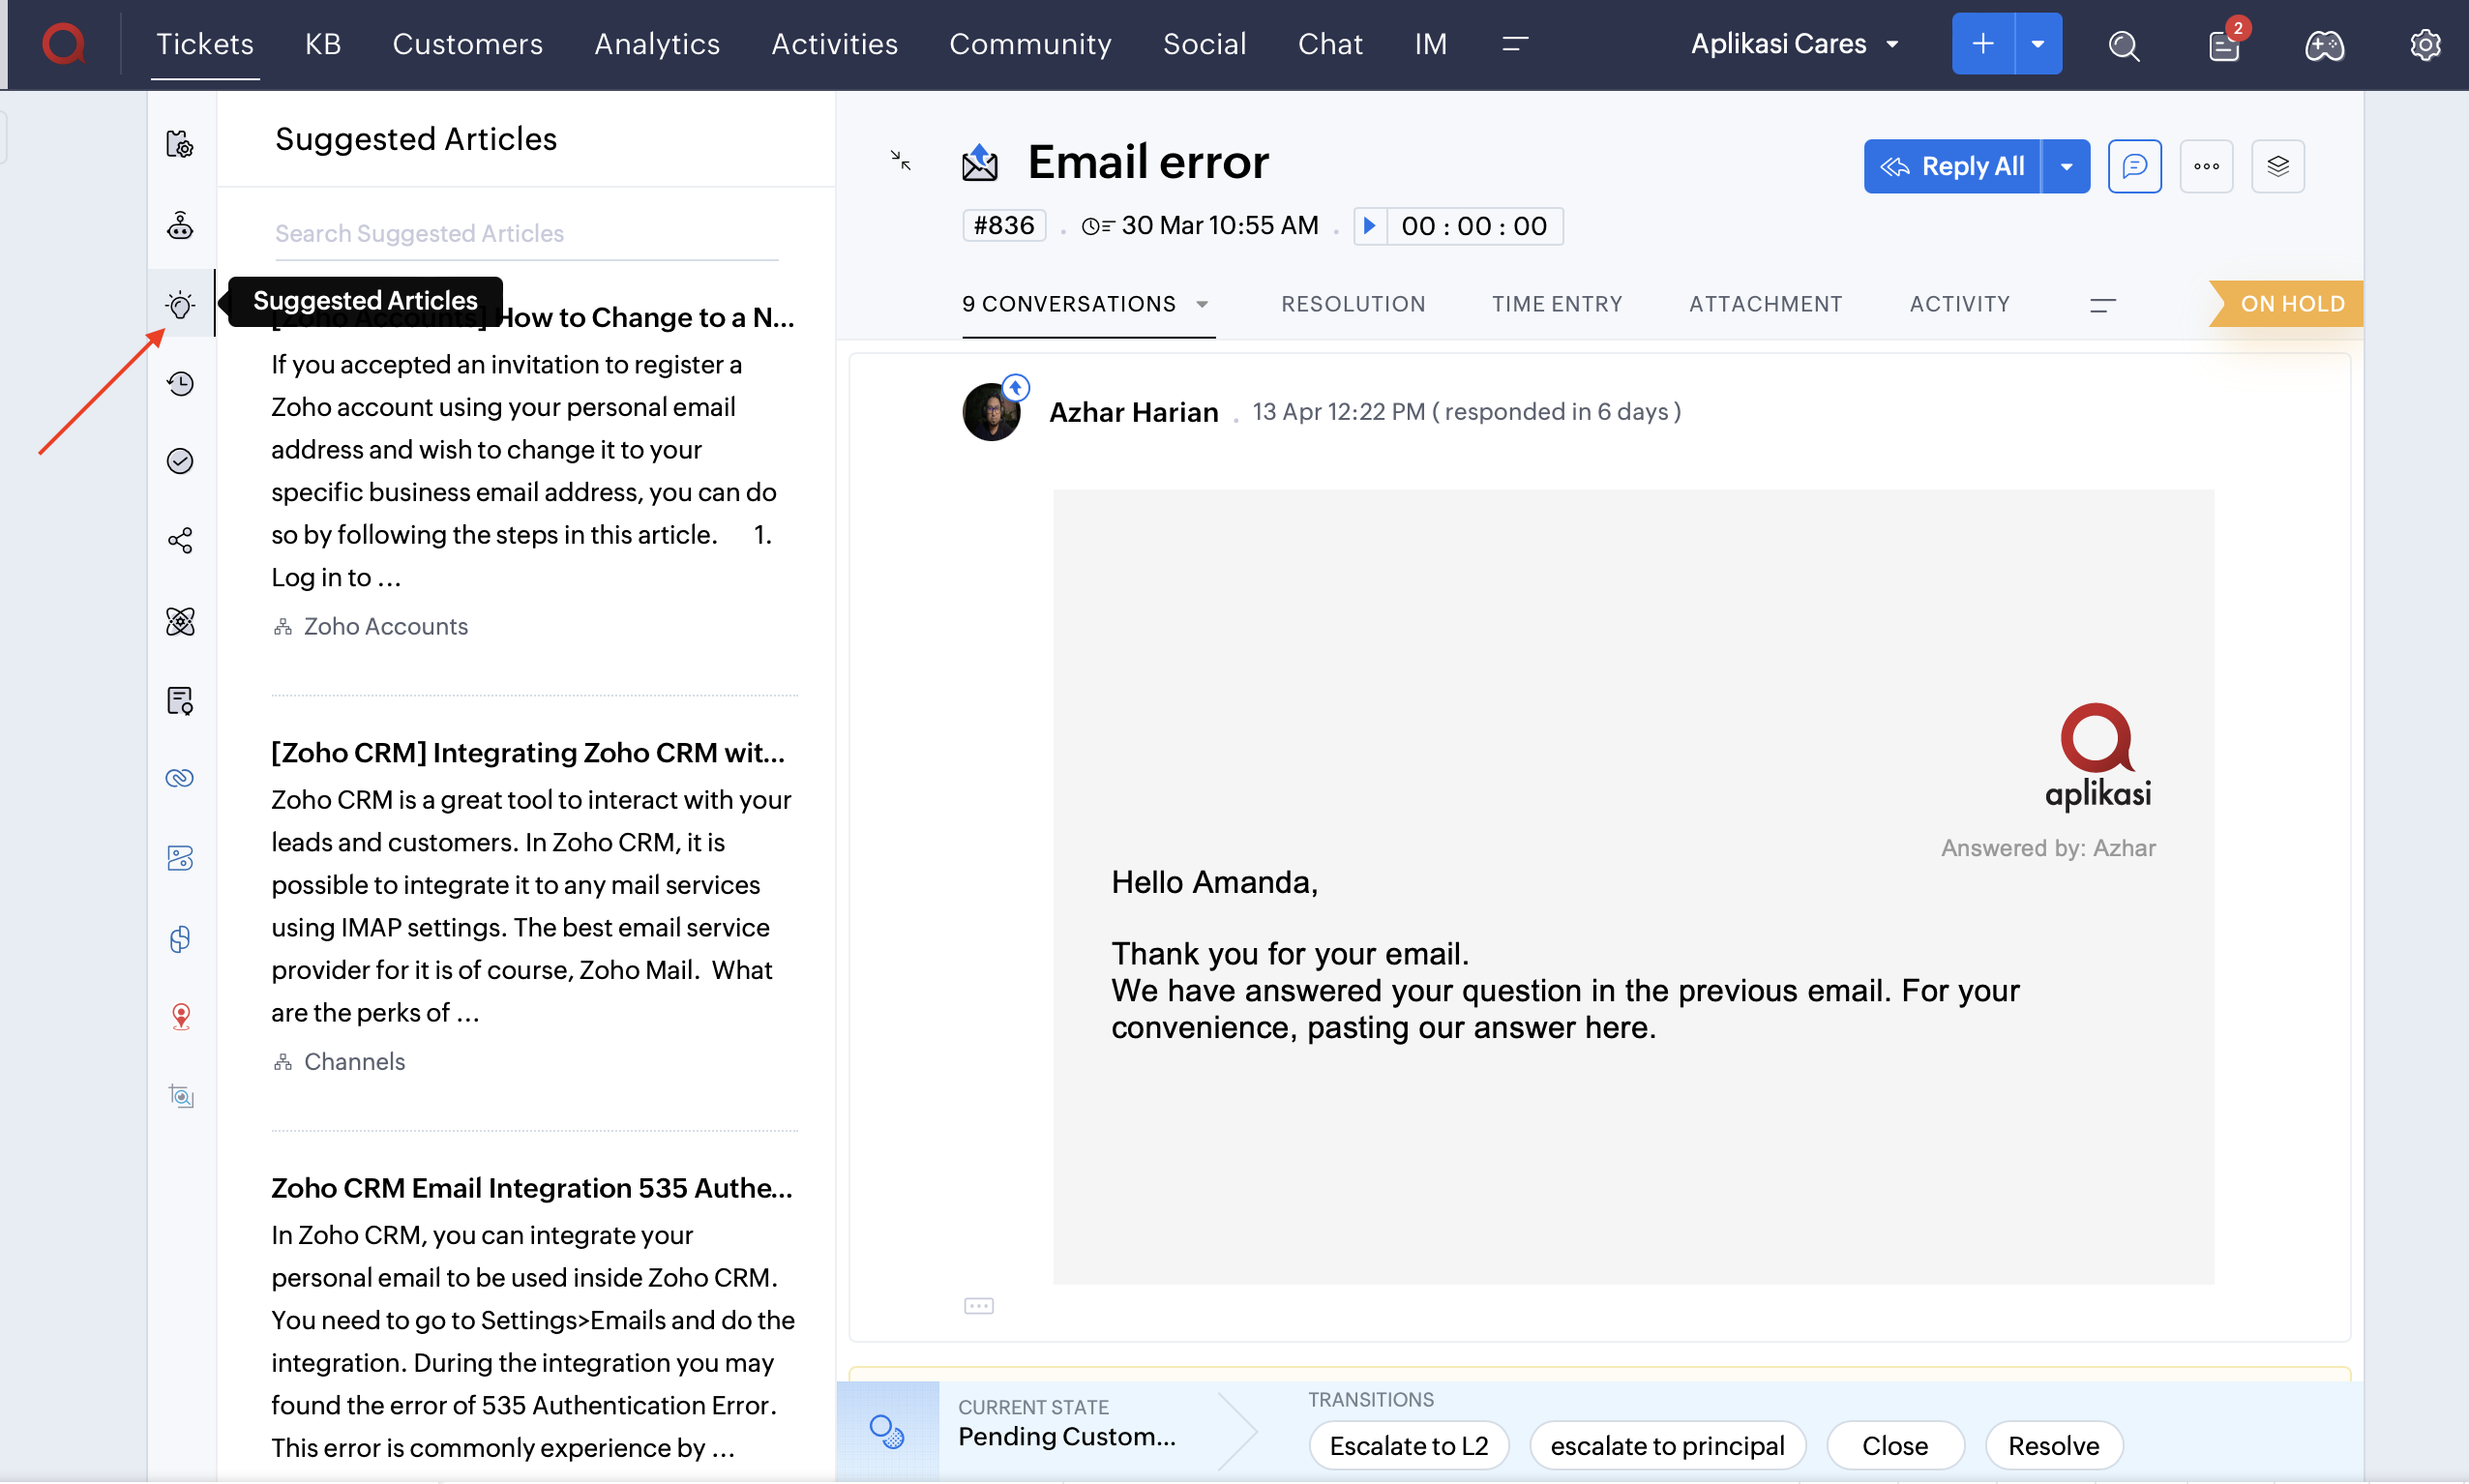Open the ticket properties sidebar icon
The image size is (2469, 1484).
(x=180, y=145)
